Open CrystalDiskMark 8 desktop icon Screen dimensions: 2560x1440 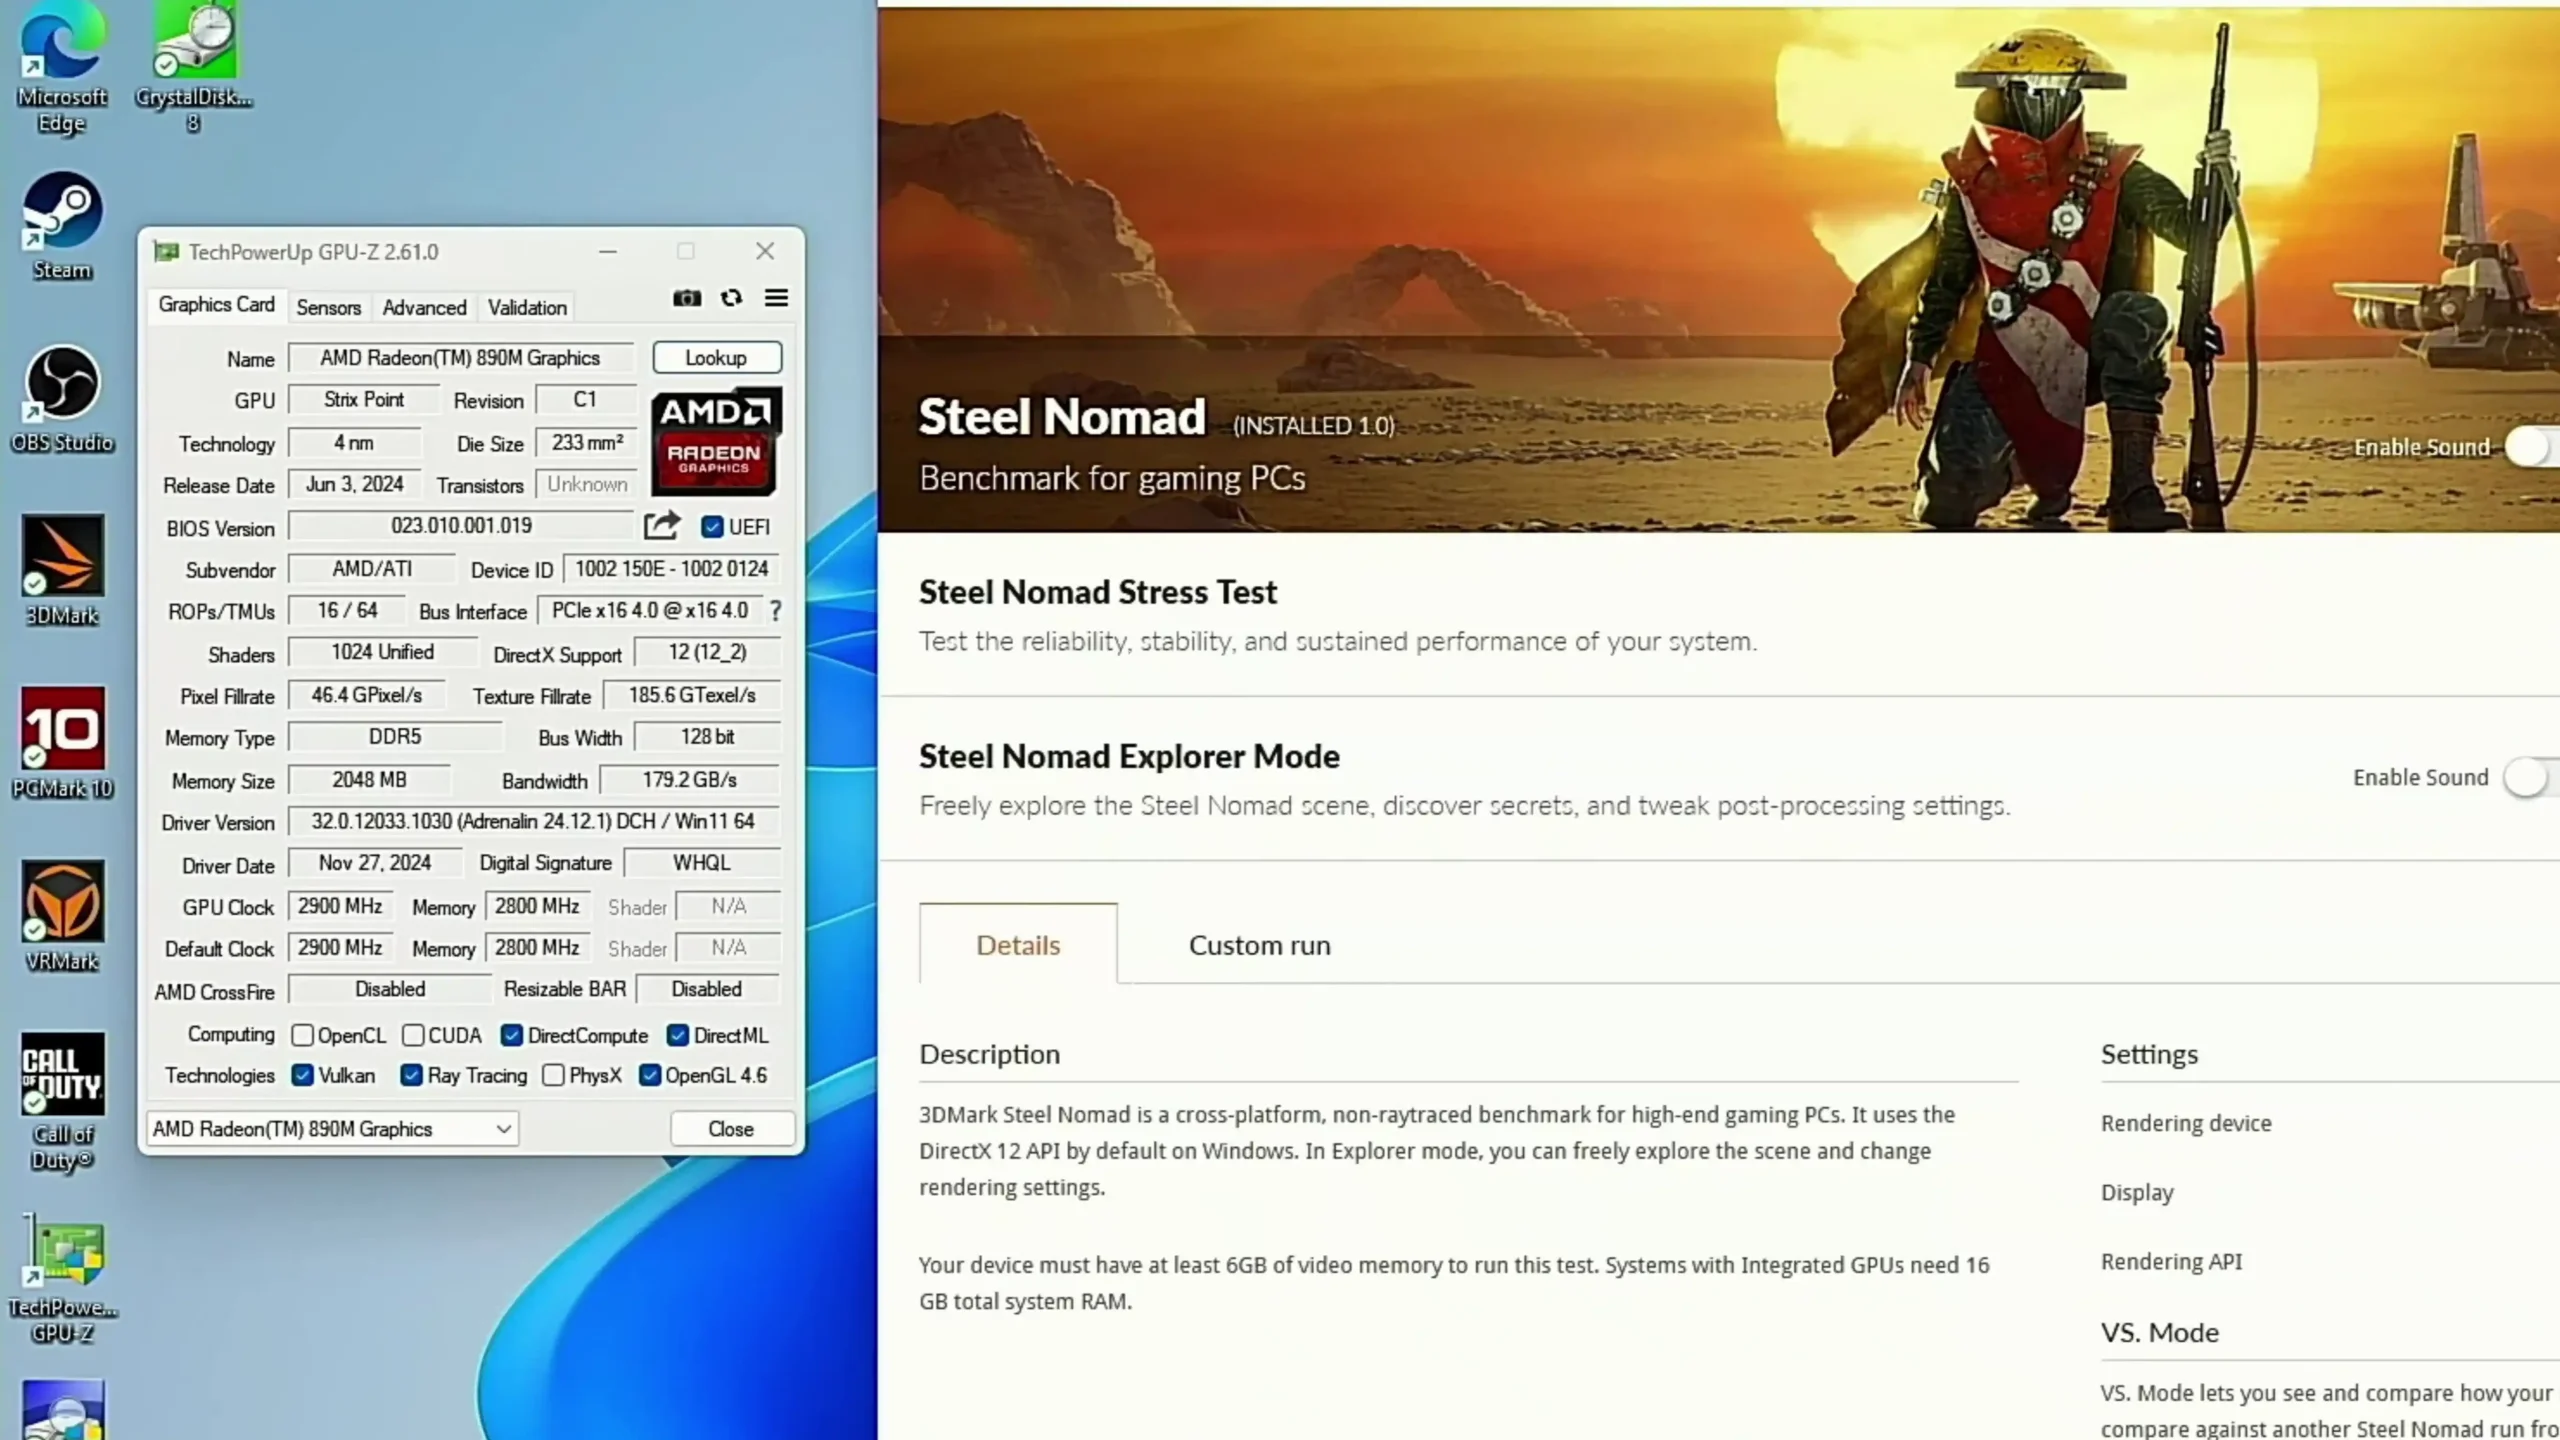[194, 68]
